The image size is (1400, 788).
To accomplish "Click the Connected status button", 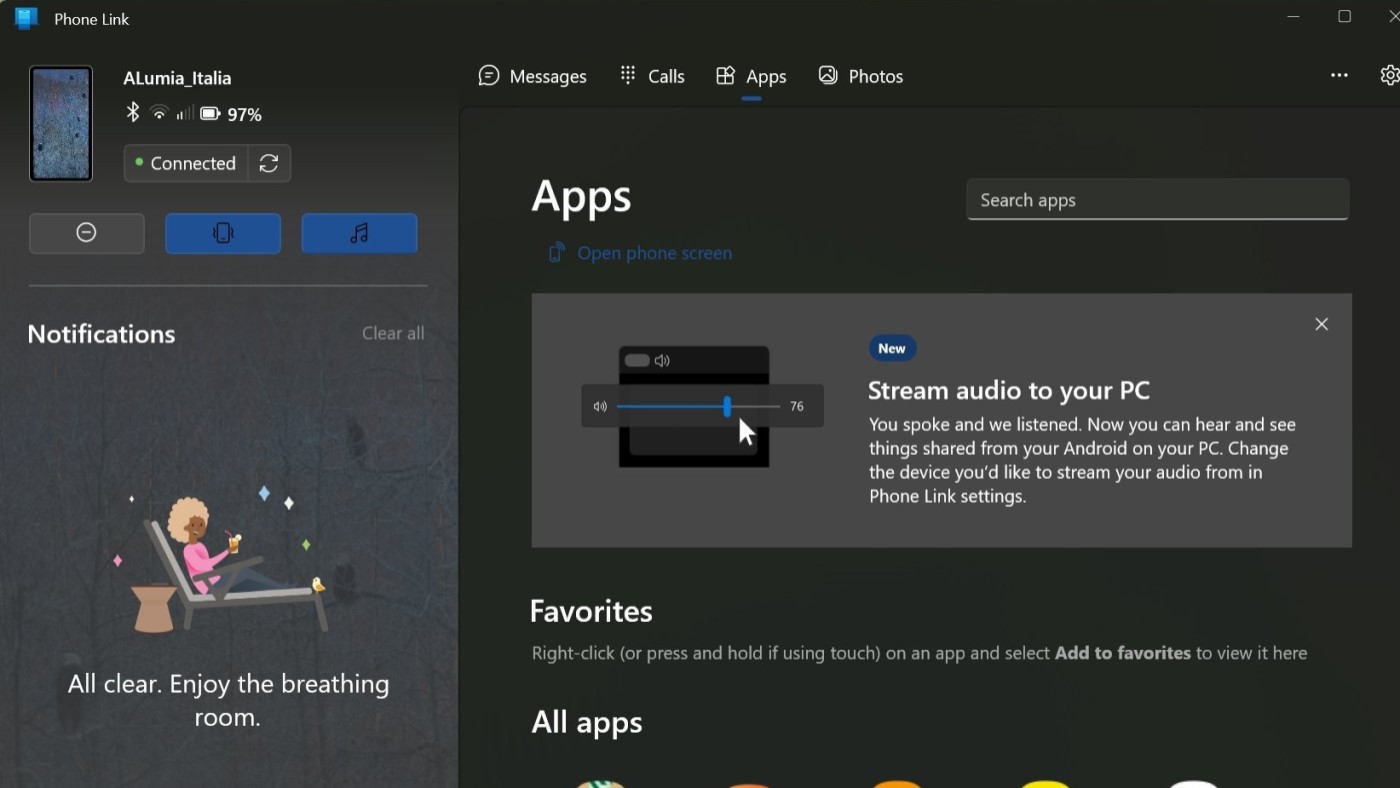I will 186,163.
